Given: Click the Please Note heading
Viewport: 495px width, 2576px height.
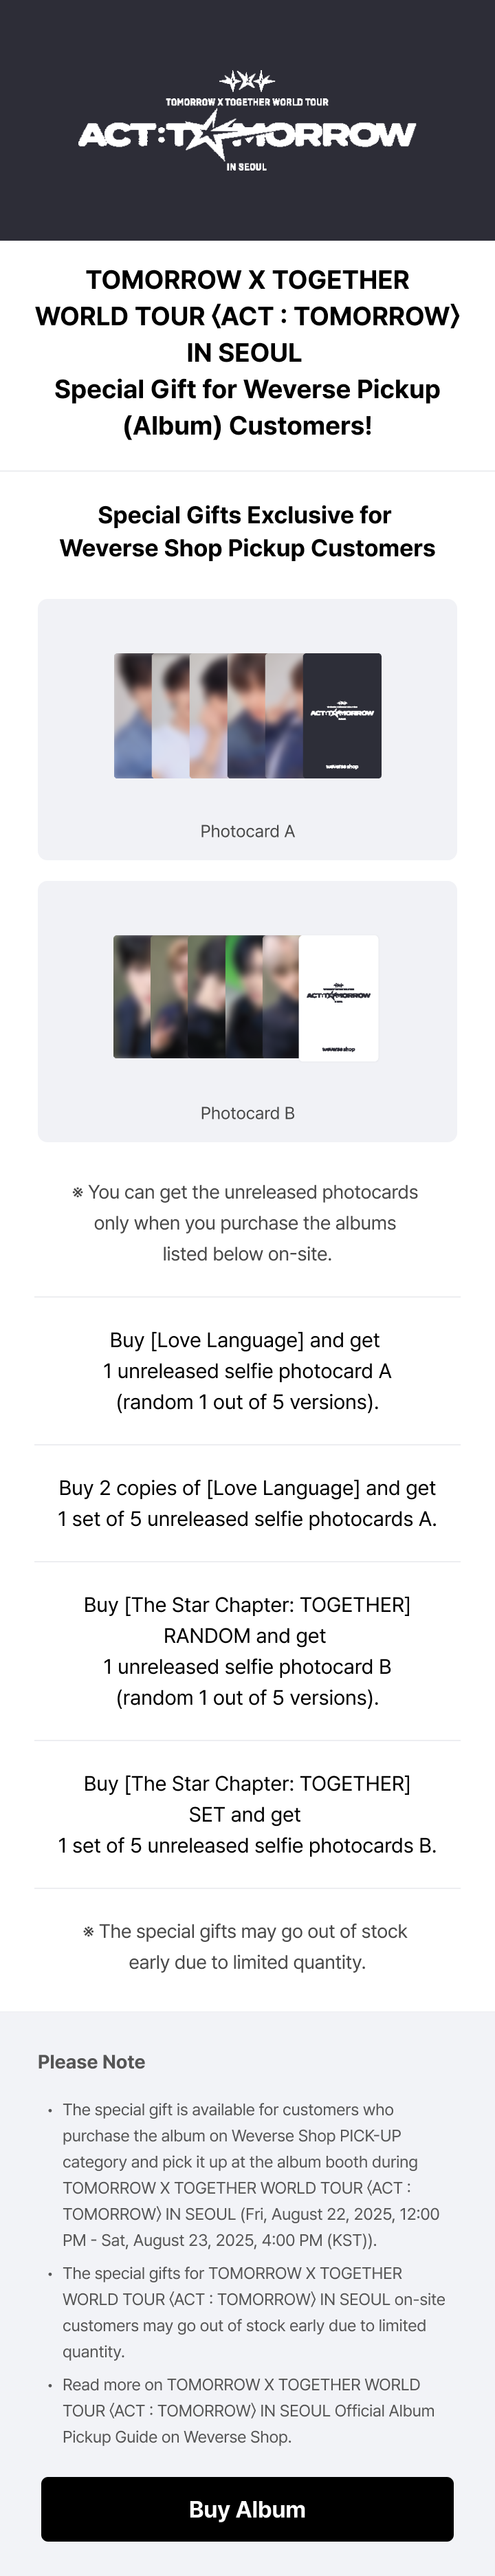Looking at the screenshot, I should point(91,2061).
